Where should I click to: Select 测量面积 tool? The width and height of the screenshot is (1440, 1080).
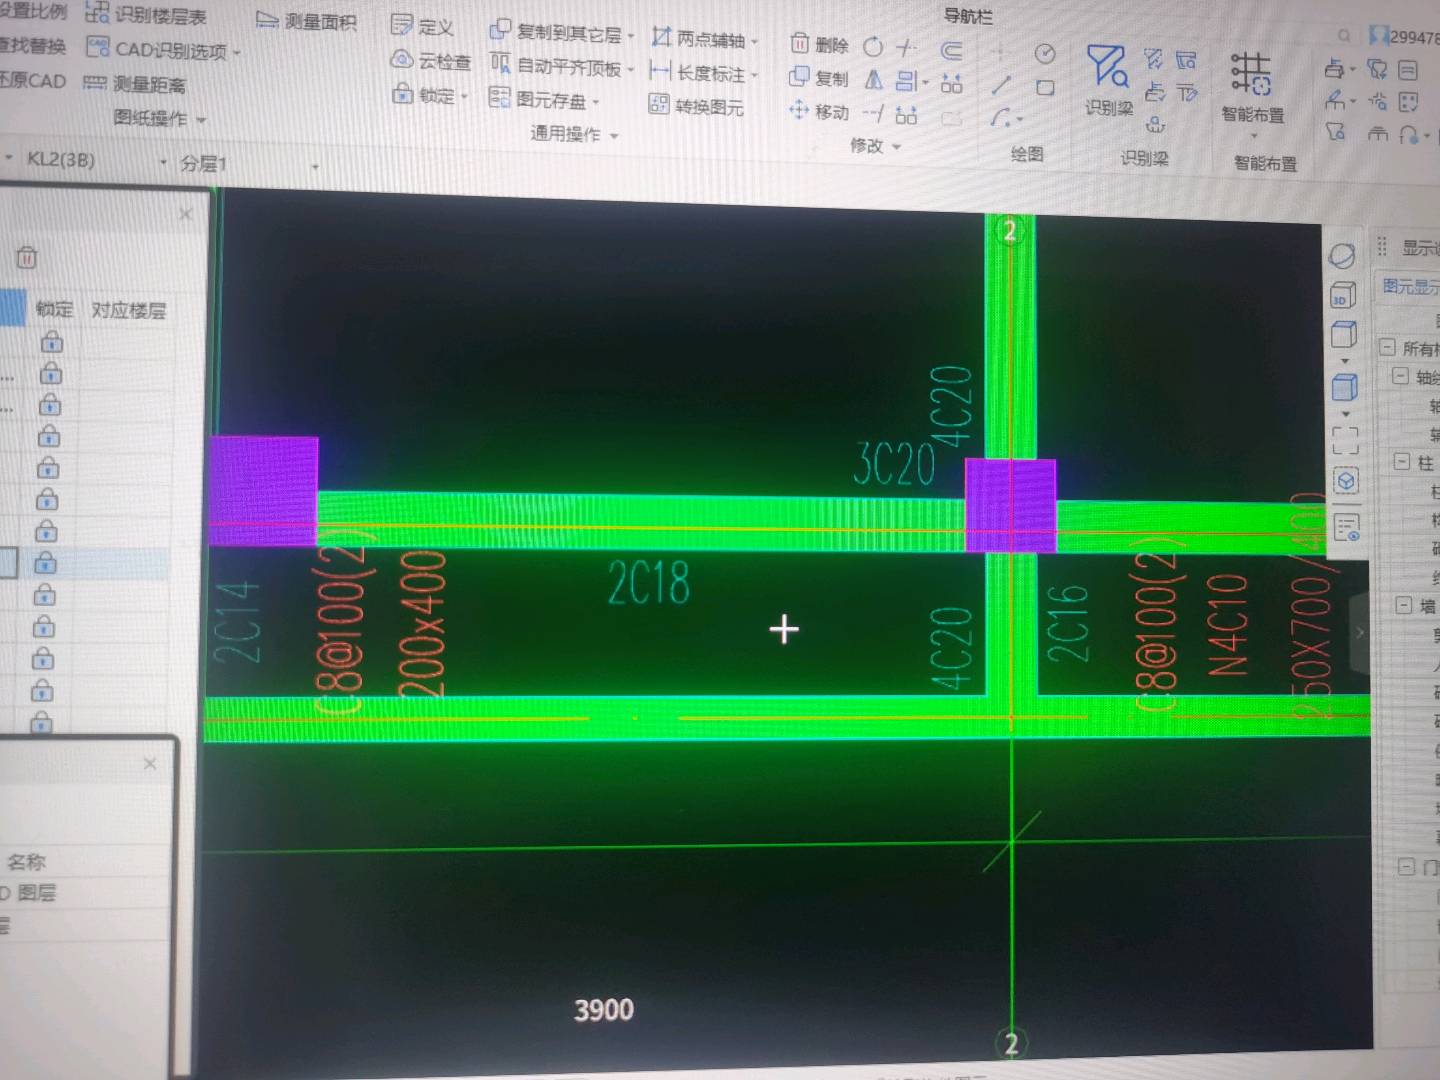[x=306, y=21]
